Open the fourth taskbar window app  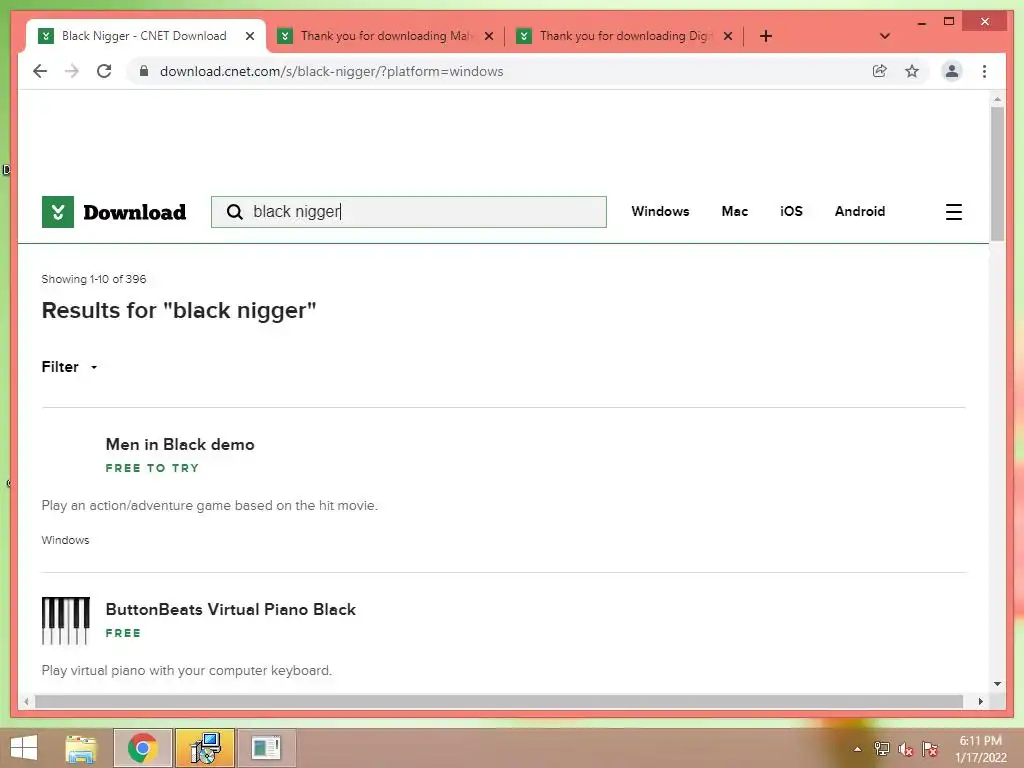click(266, 748)
